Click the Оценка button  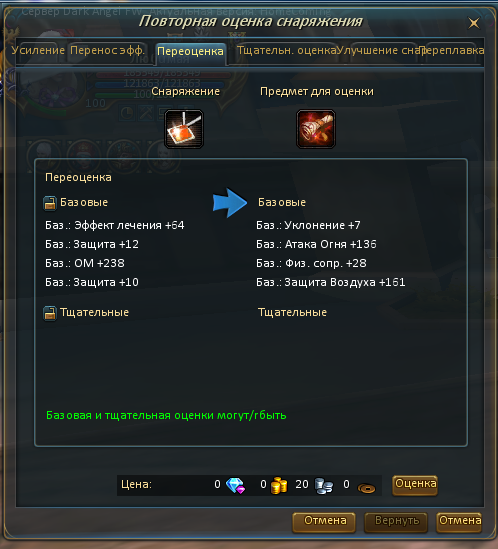(x=415, y=485)
